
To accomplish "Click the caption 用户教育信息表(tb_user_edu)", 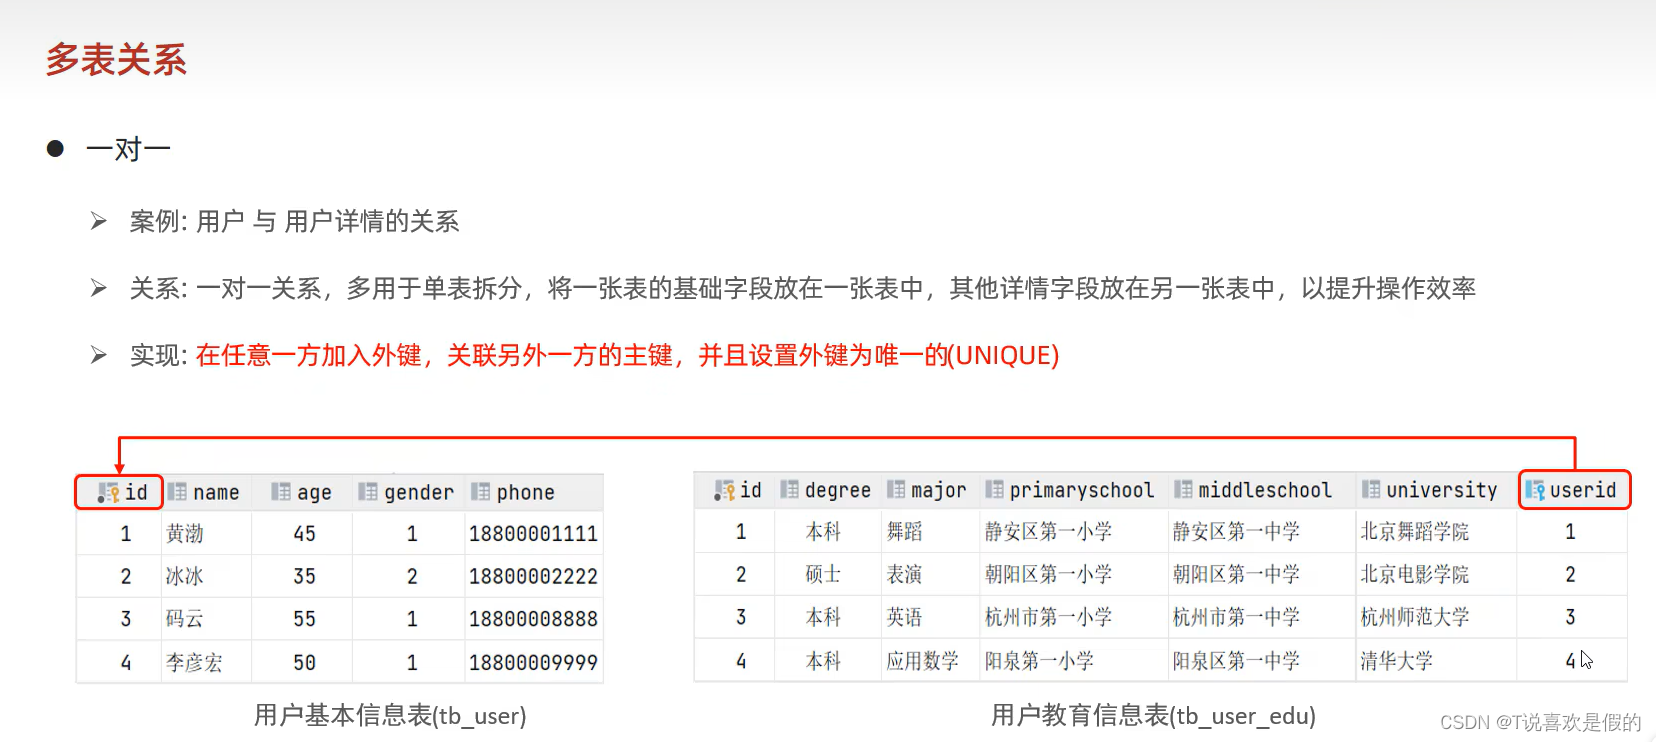I will click(1153, 715).
